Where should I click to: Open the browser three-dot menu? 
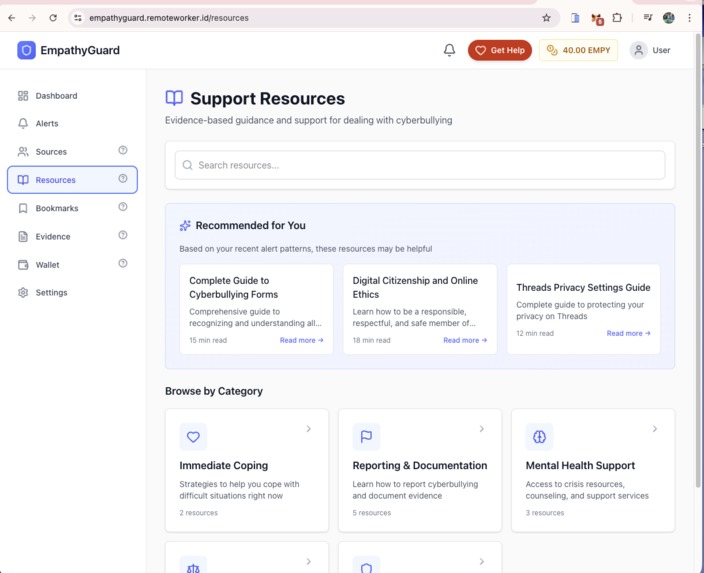tap(689, 18)
